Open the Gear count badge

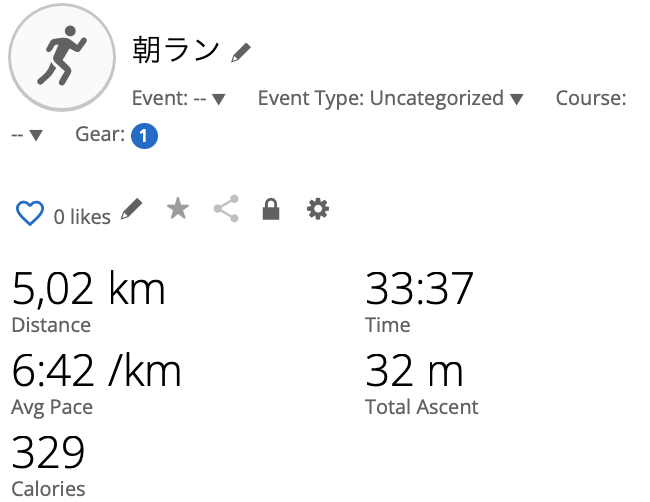coord(144,136)
